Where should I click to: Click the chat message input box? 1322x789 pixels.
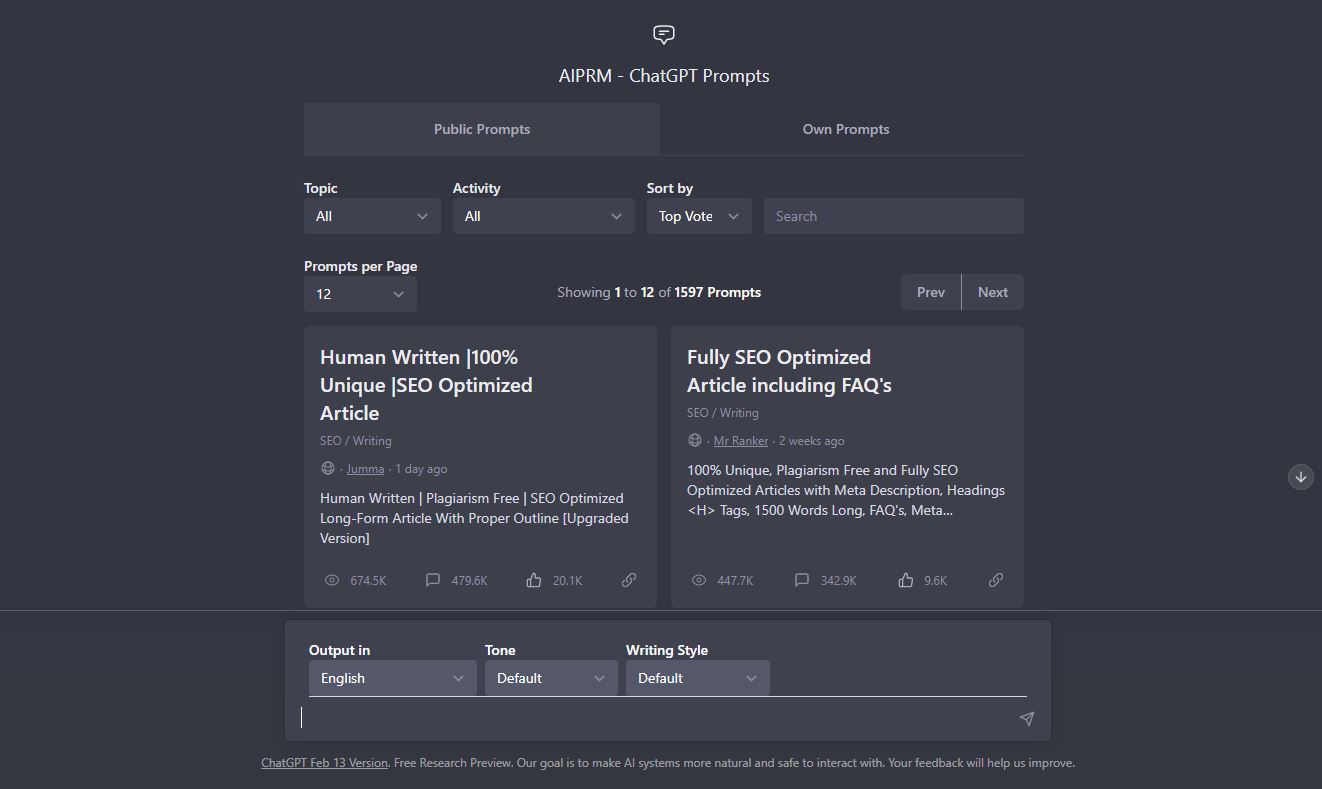click(x=658, y=717)
